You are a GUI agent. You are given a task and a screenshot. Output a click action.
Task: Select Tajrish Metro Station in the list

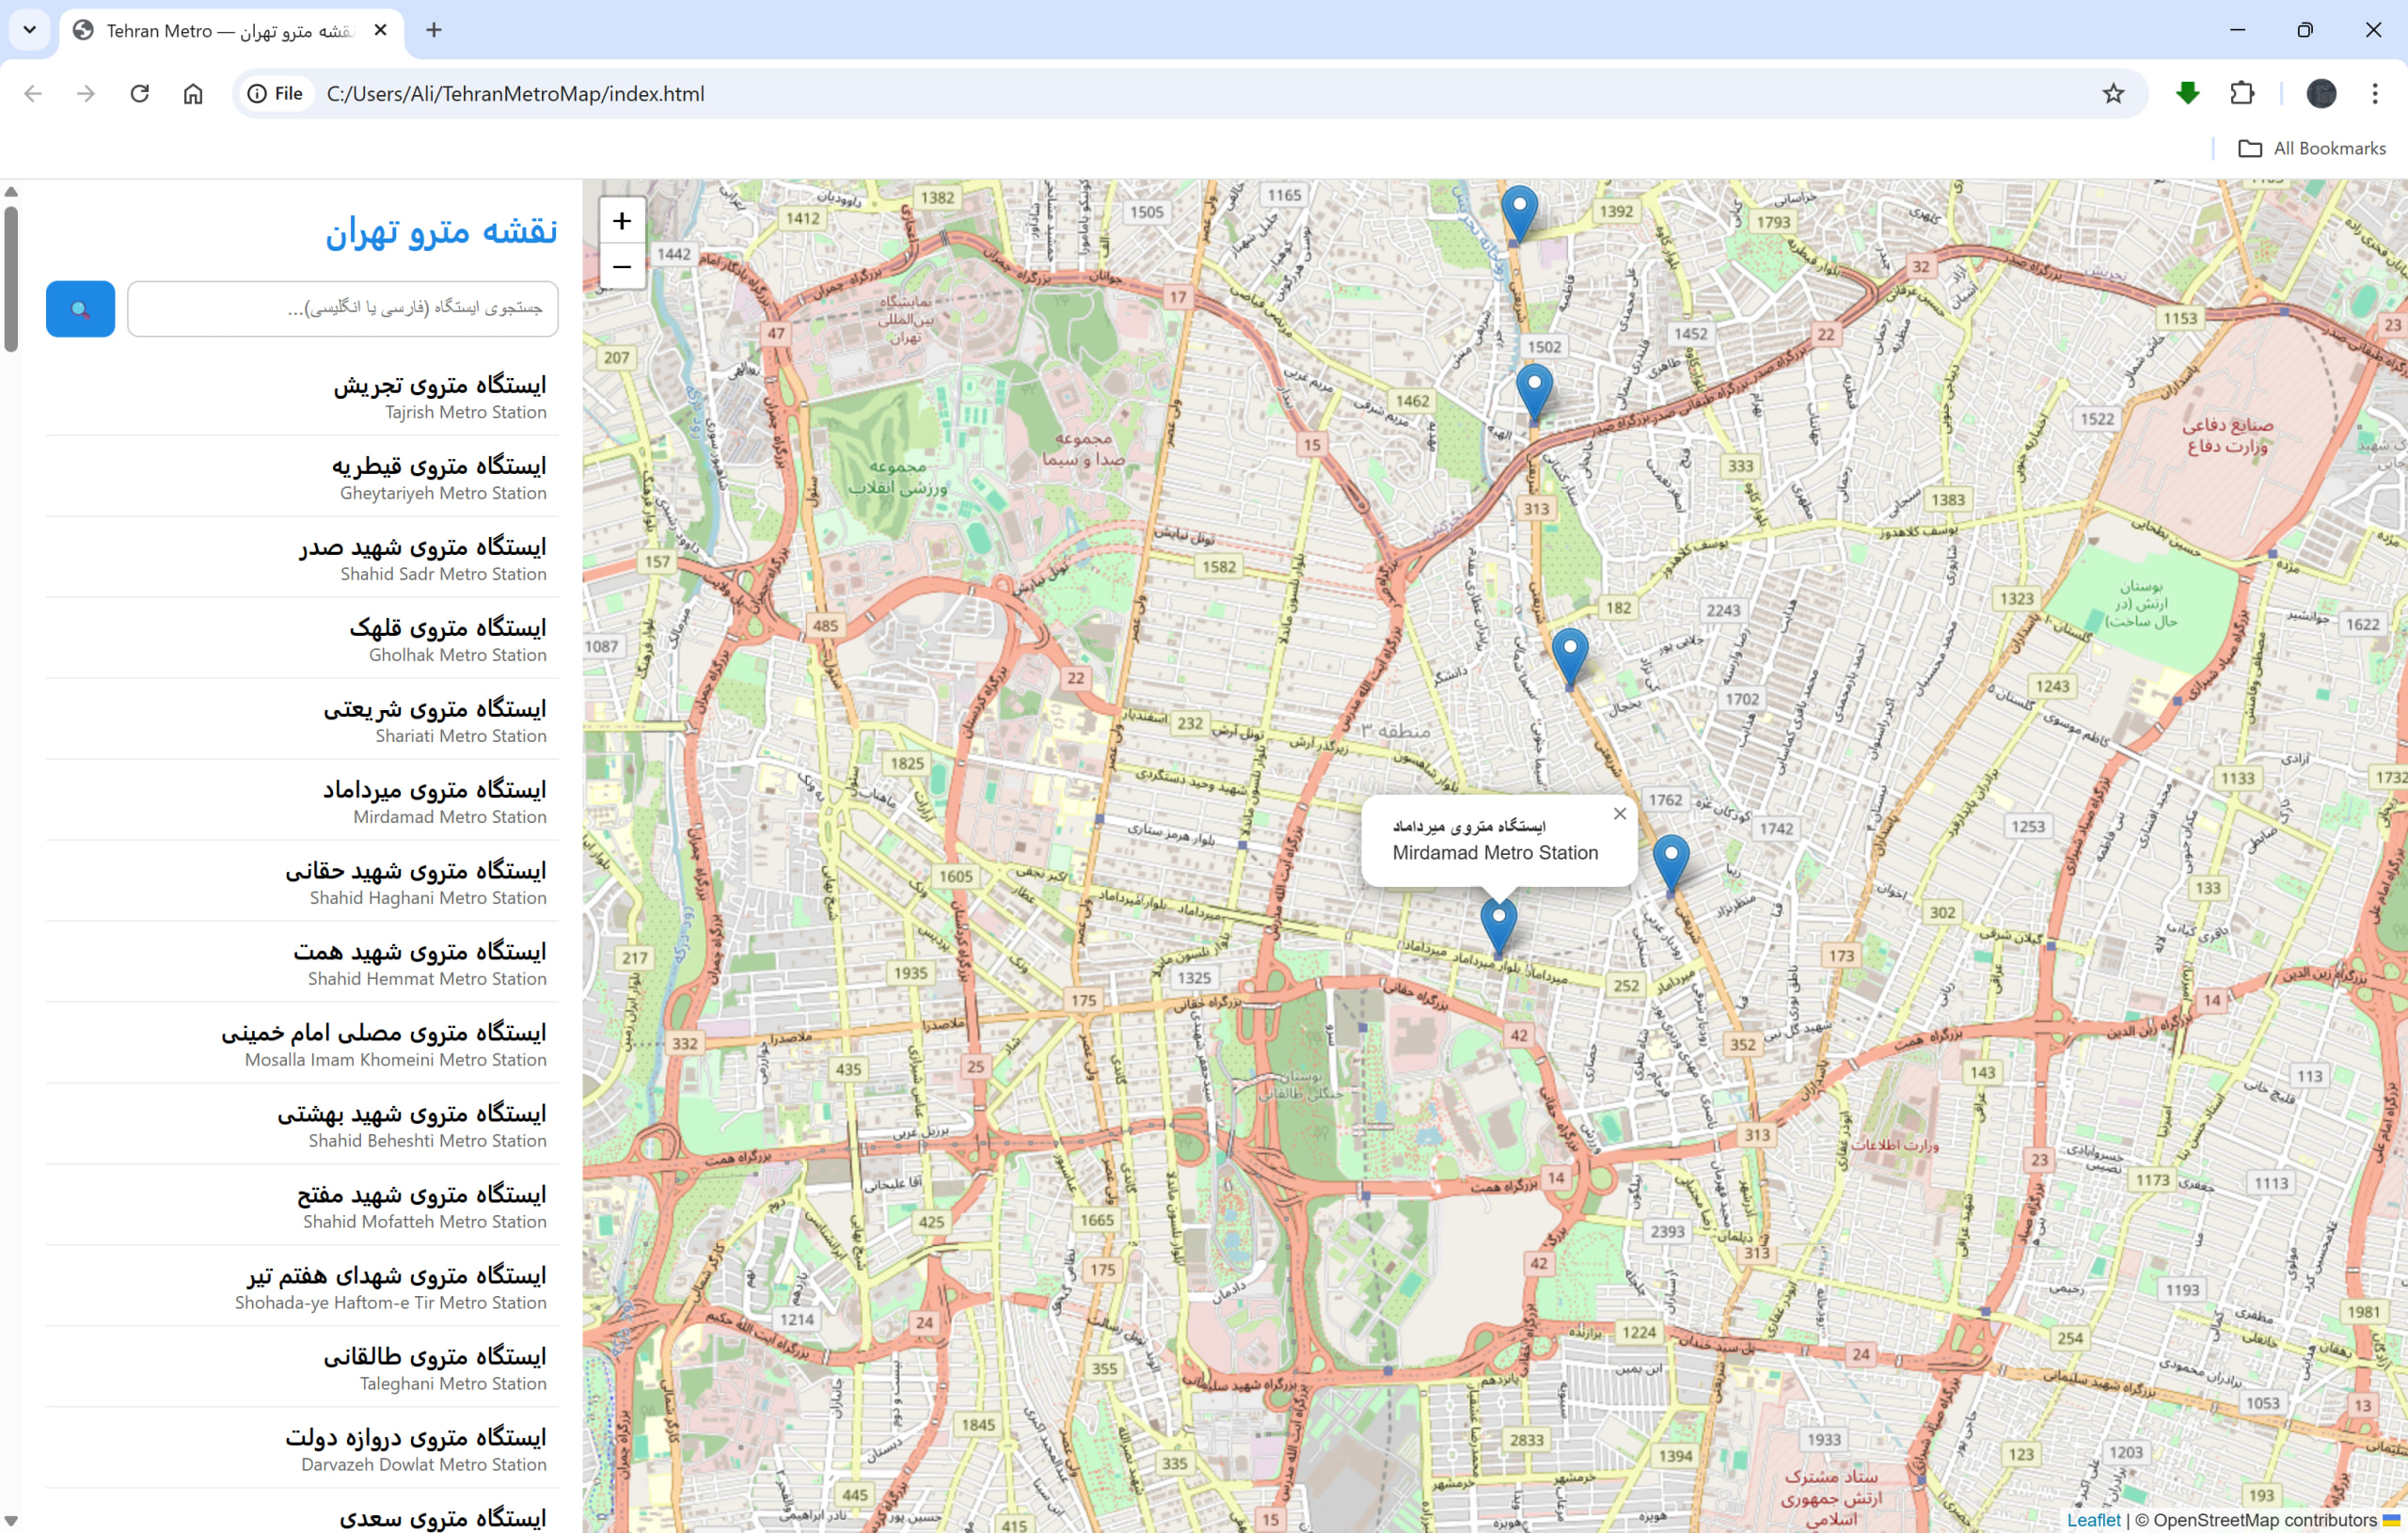pyautogui.click(x=439, y=397)
